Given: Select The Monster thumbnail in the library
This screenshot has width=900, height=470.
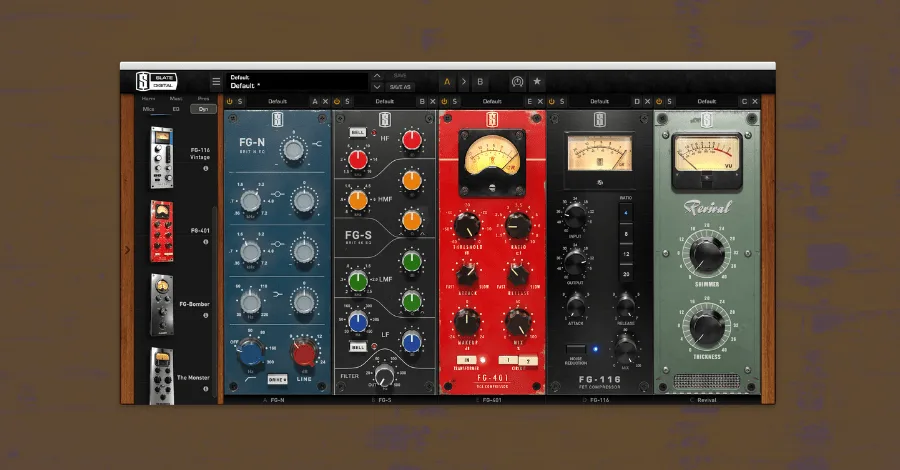Looking at the screenshot, I should click(161, 376).
